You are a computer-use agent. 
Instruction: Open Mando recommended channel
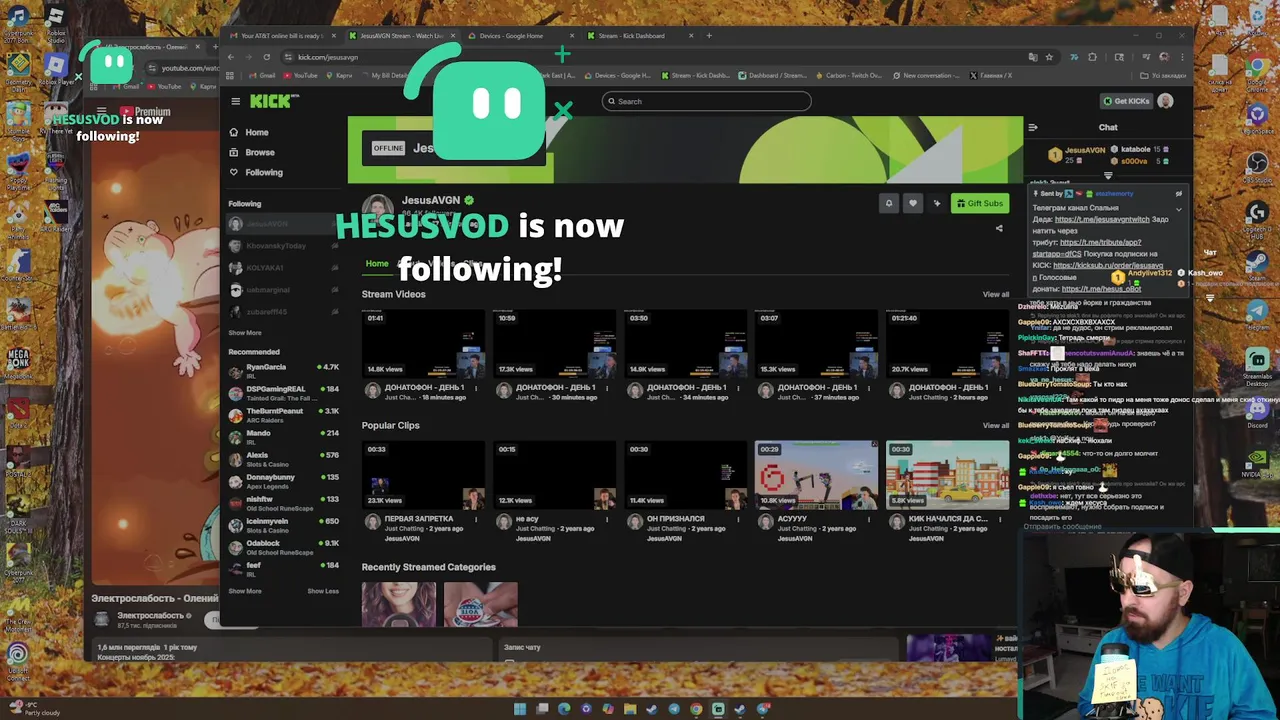pyautogui.click(x=284, y=437)
